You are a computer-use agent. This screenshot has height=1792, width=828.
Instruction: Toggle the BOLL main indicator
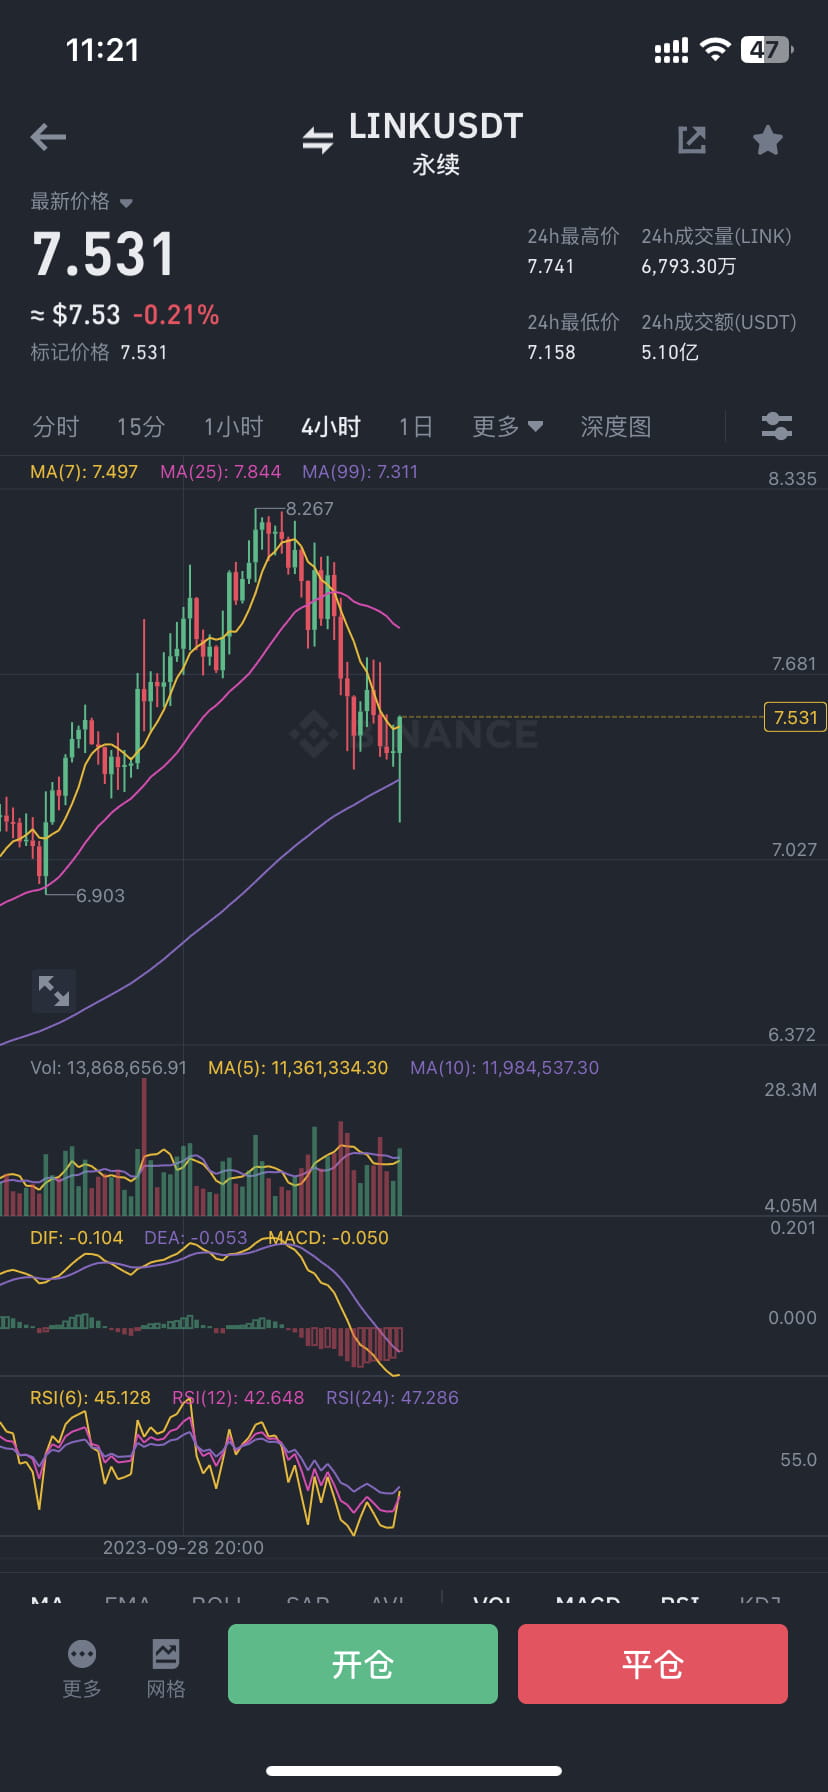tap(217, 1600)
